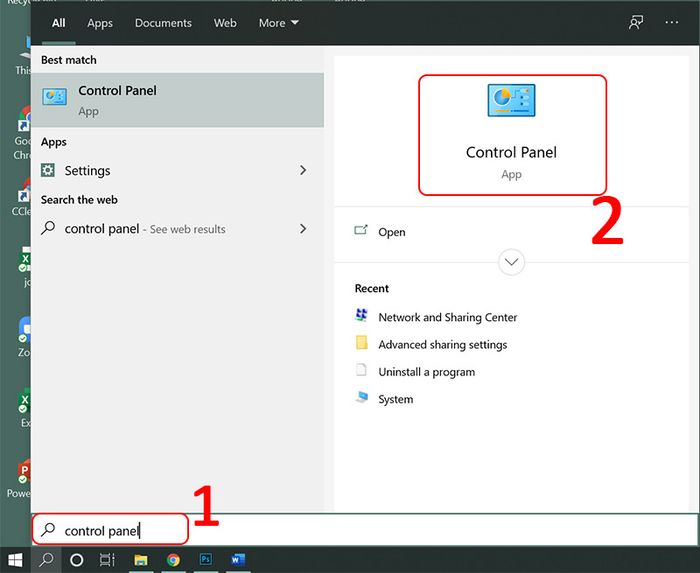Click the Search the web heading

pyautogui.click(x=79, y=199)
